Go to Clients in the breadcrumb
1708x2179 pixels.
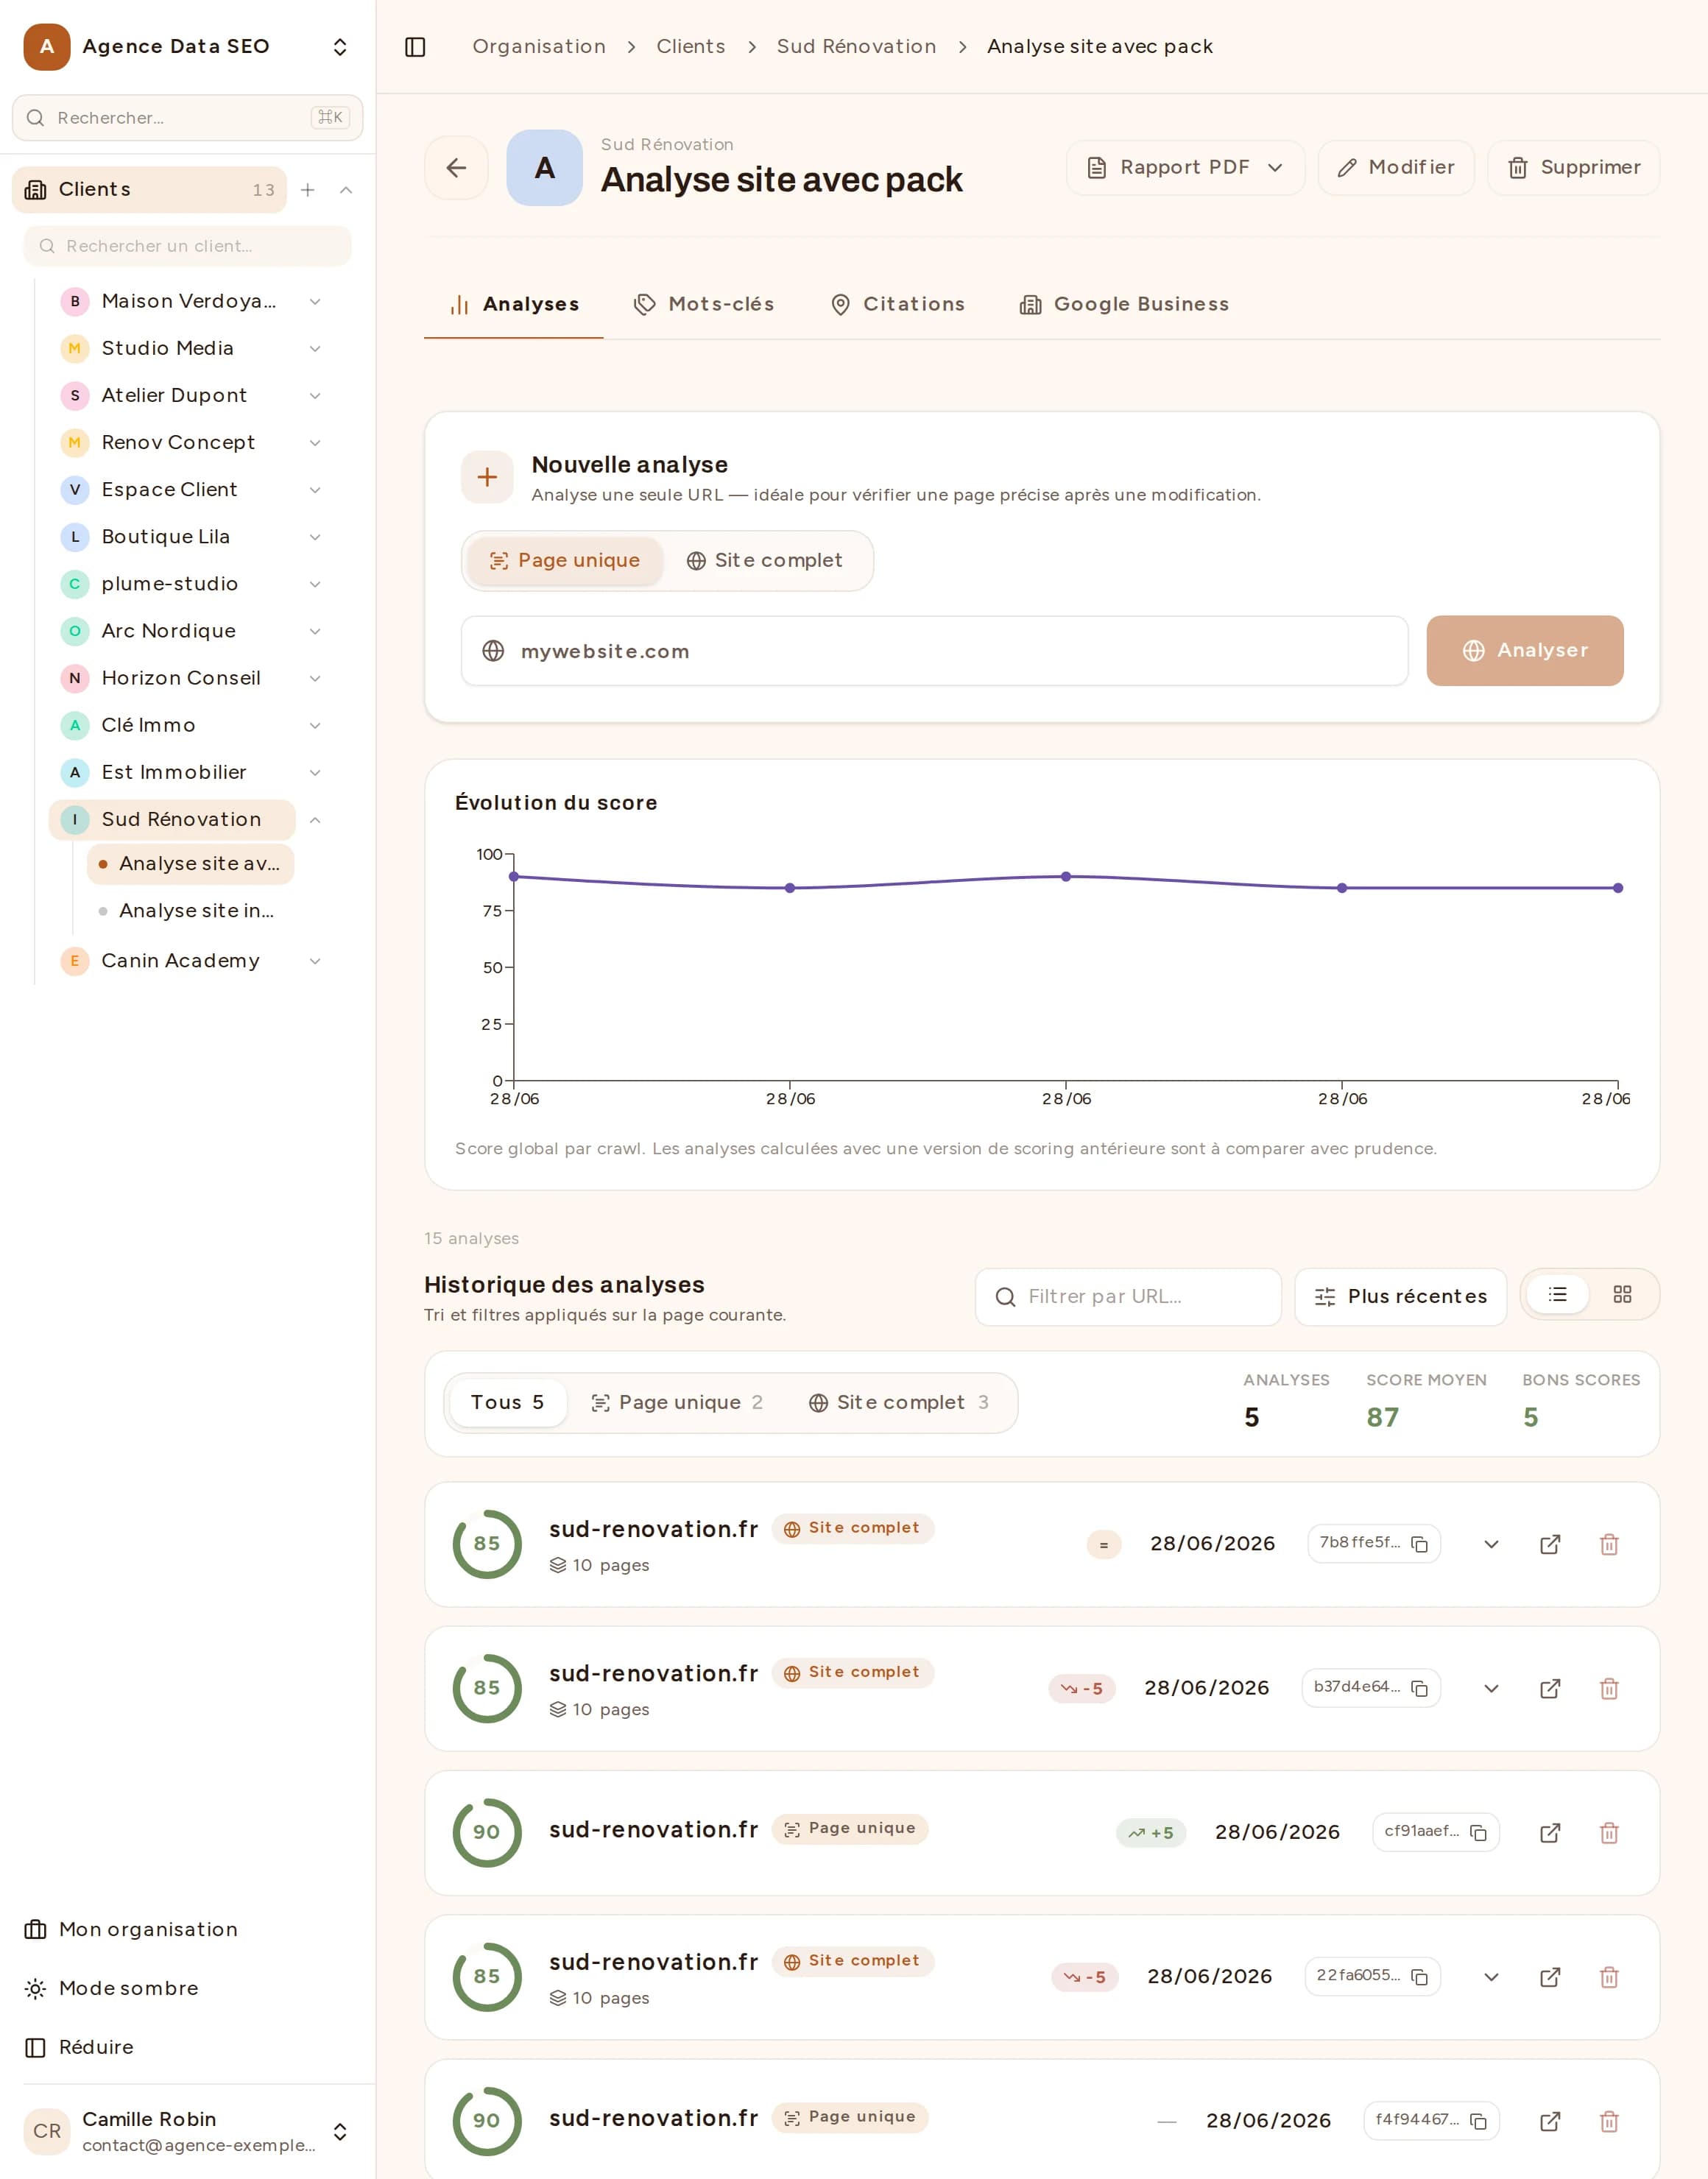(x=690, y=47)
